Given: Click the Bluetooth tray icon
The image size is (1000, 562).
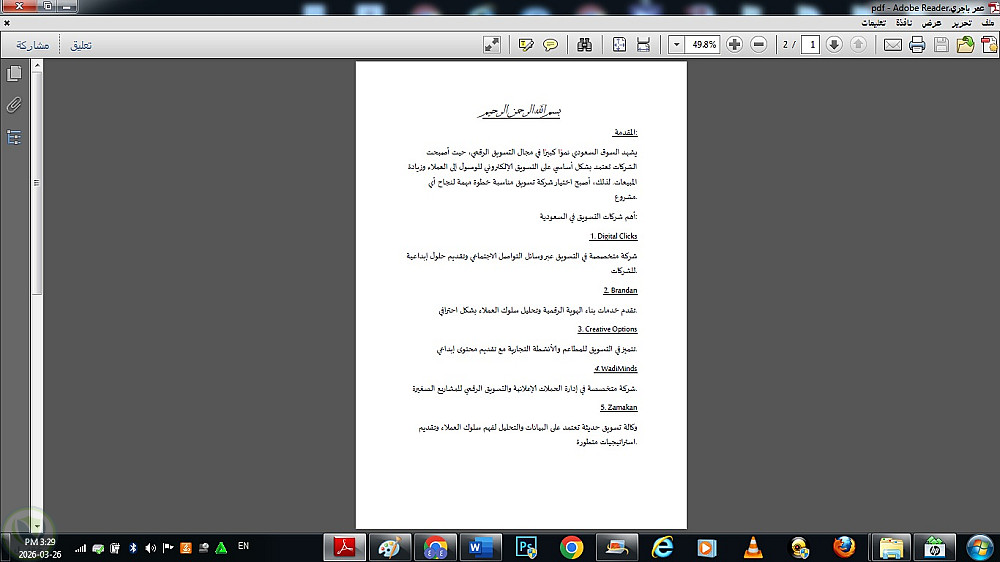Looking at the screenshot, I should [133, 548].
